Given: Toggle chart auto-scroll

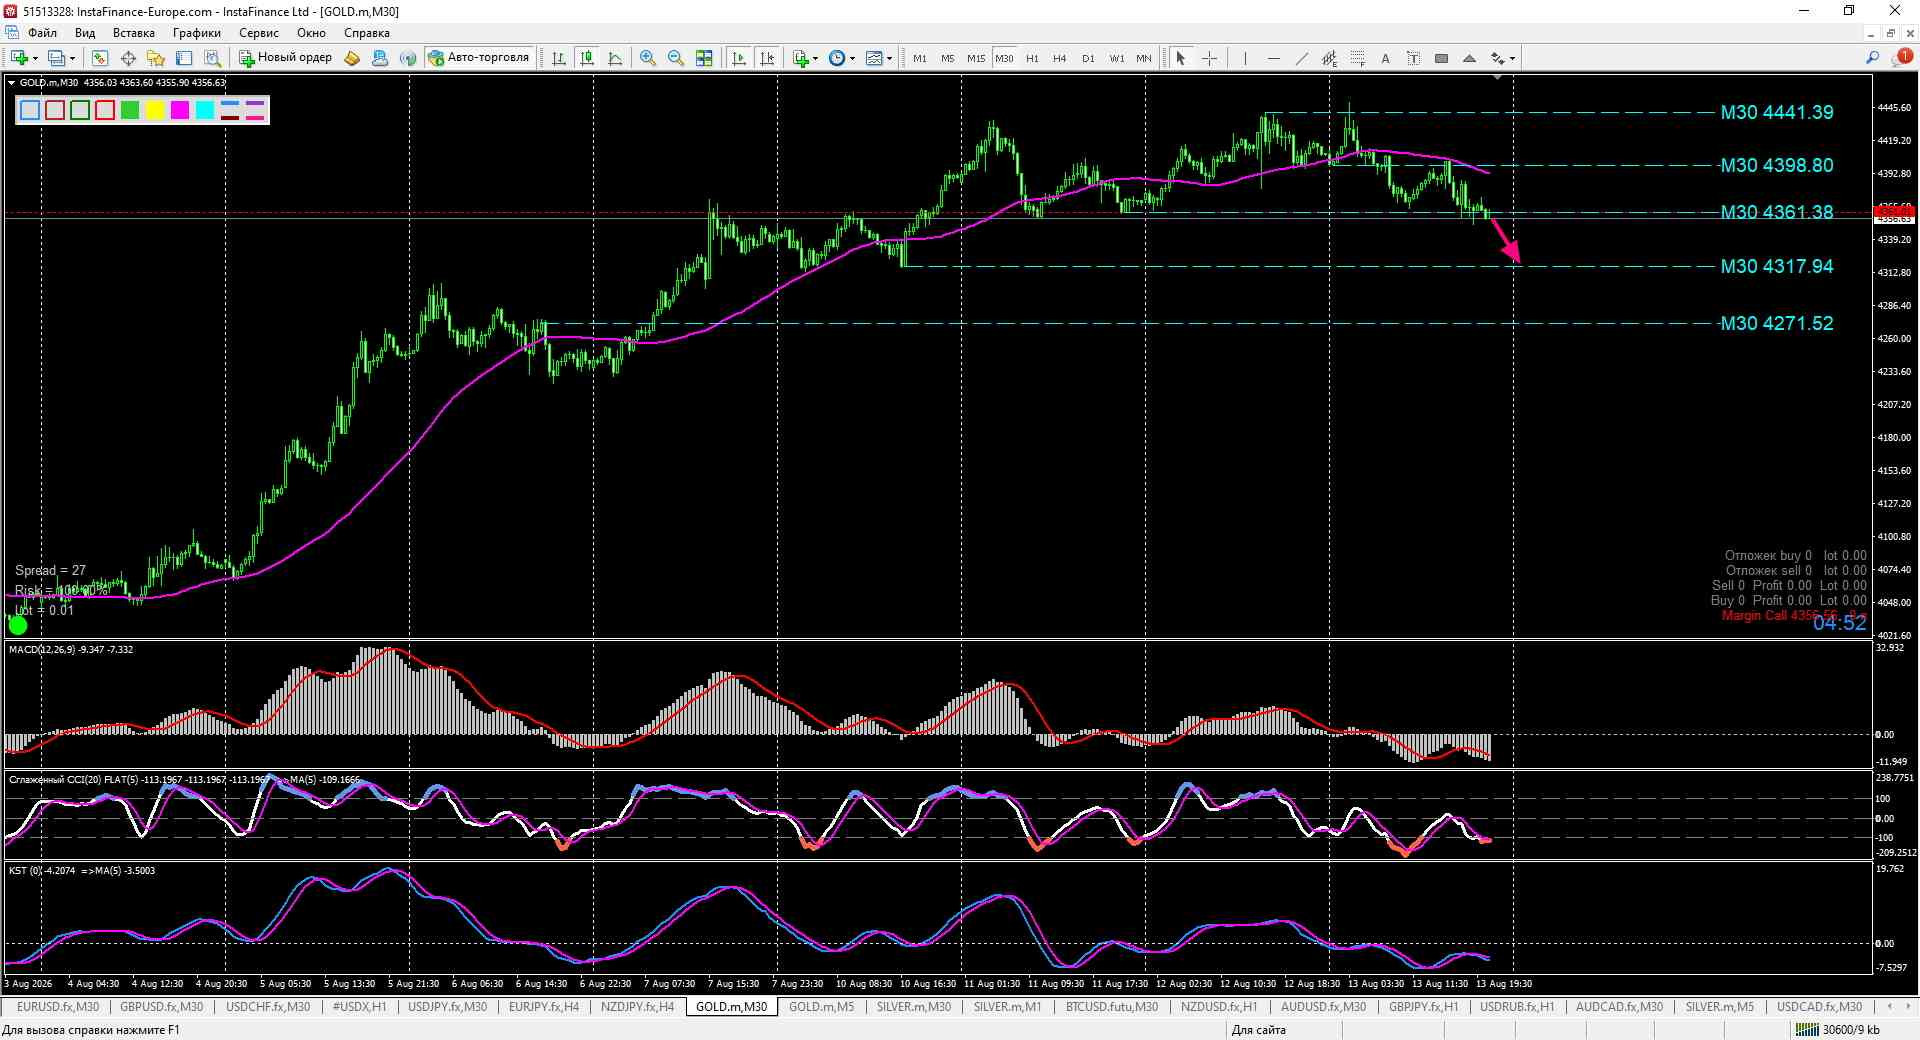Looking at the screenshot, I should click(x=739, y=58).
